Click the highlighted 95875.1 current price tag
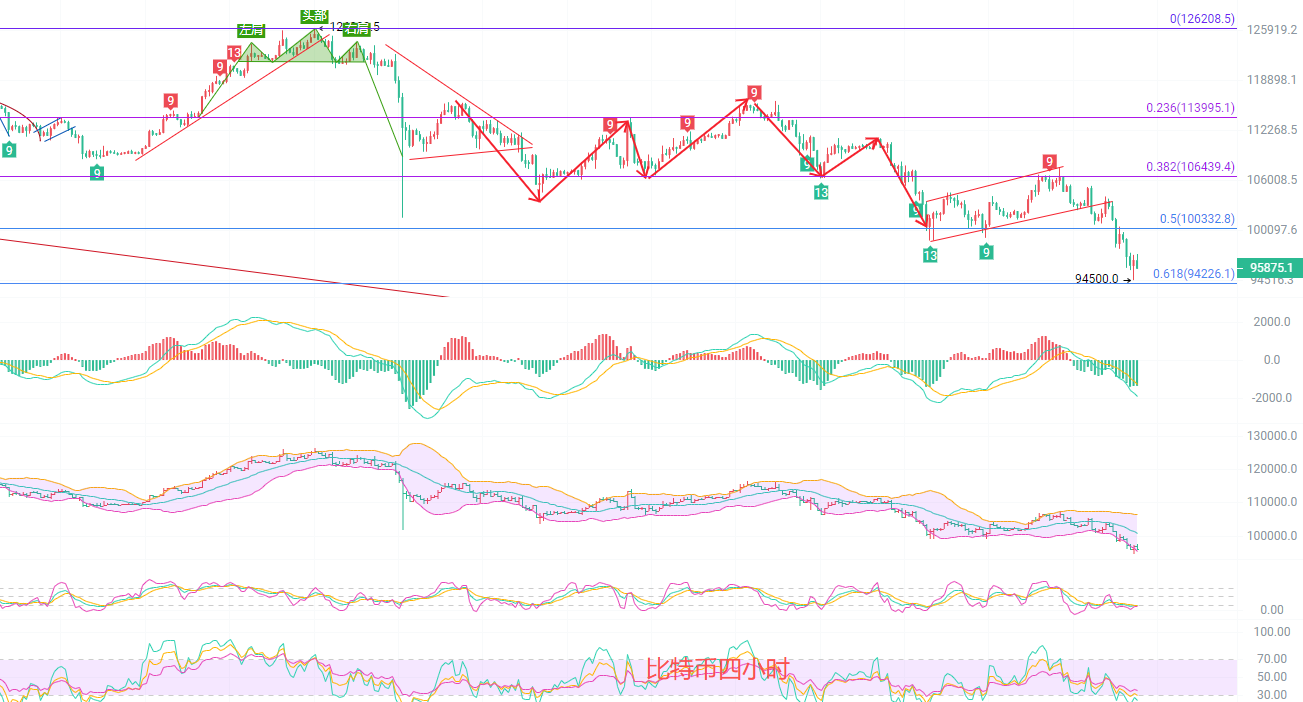The width and height of the screenshot is (1303, 702). click(1270, 268)
